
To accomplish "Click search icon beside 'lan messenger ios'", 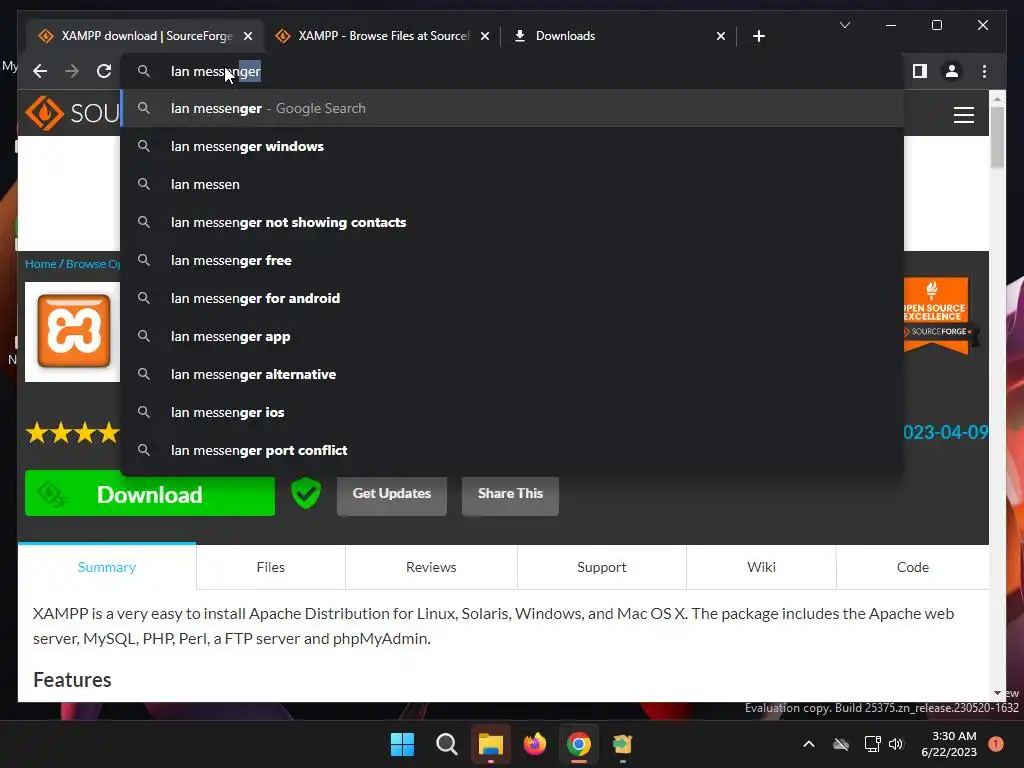I will [x=144, y=412].
